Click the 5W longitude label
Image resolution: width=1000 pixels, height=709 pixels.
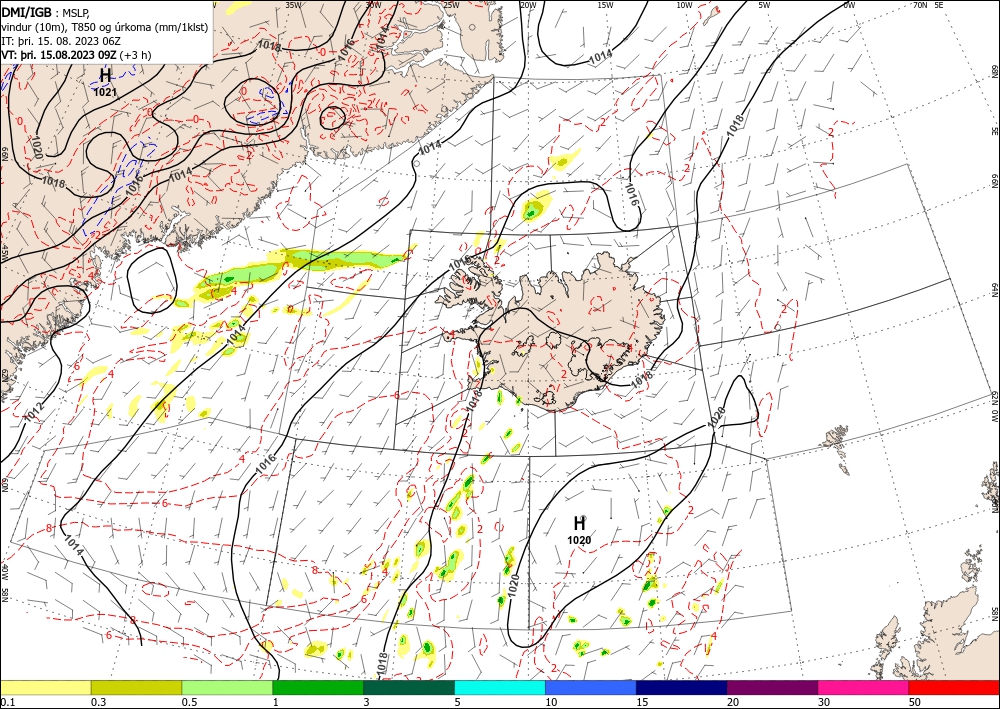click(x=764, y=5)
